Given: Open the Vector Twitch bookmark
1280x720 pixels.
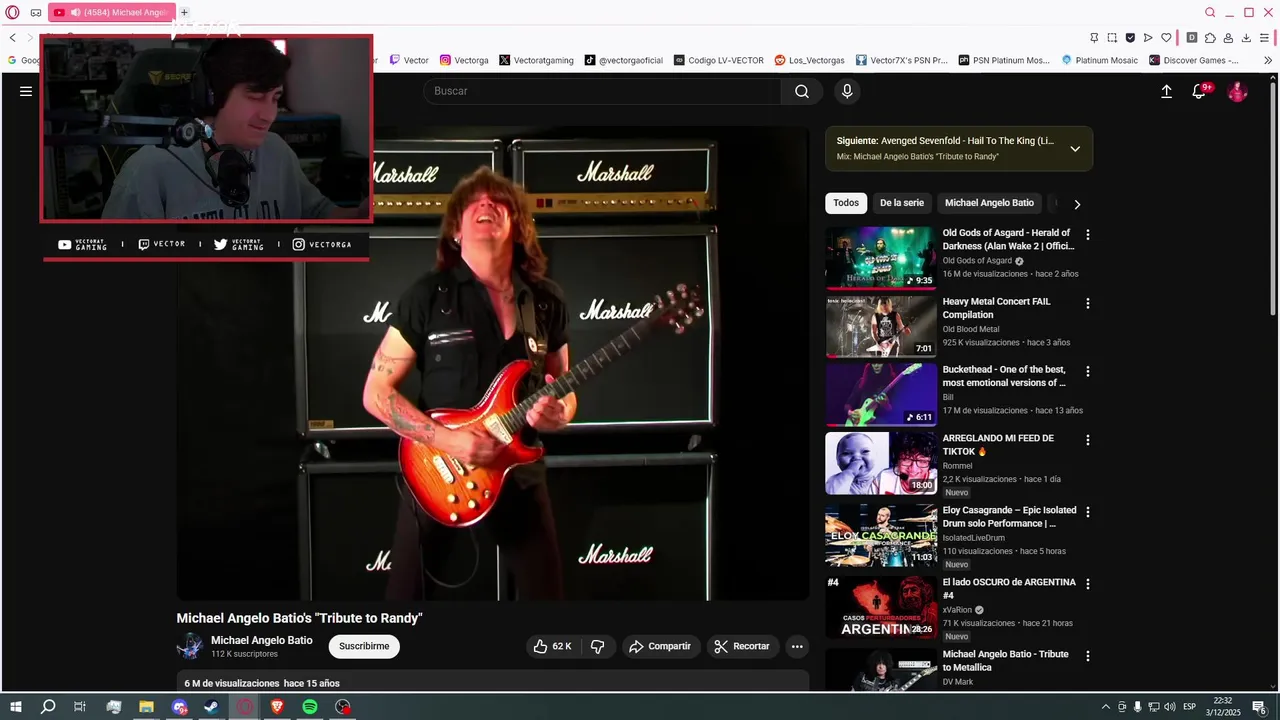Looking at the screenshot, I should point(409,60).
